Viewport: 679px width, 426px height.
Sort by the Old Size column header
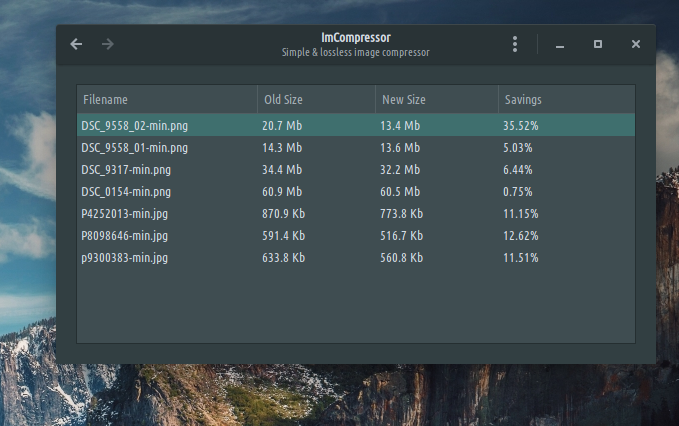point(317,100)
